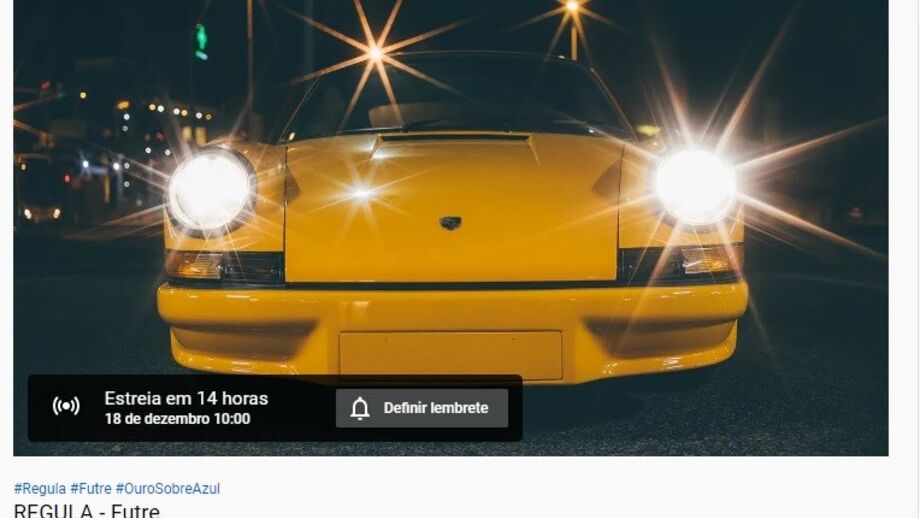
Task: Click the right orange turn signal lamp
Action: click(706, 261)
